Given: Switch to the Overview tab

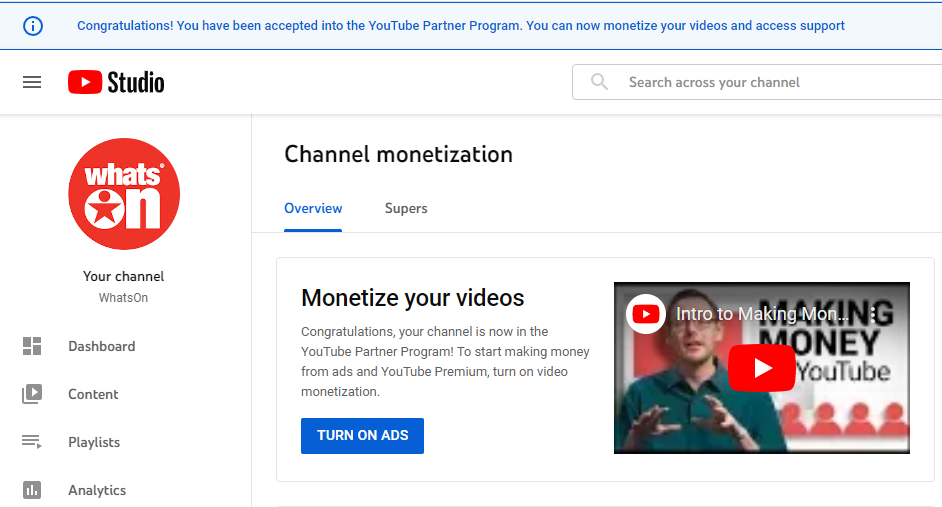Looking at the screenshot, I should [x=313, y=208].
